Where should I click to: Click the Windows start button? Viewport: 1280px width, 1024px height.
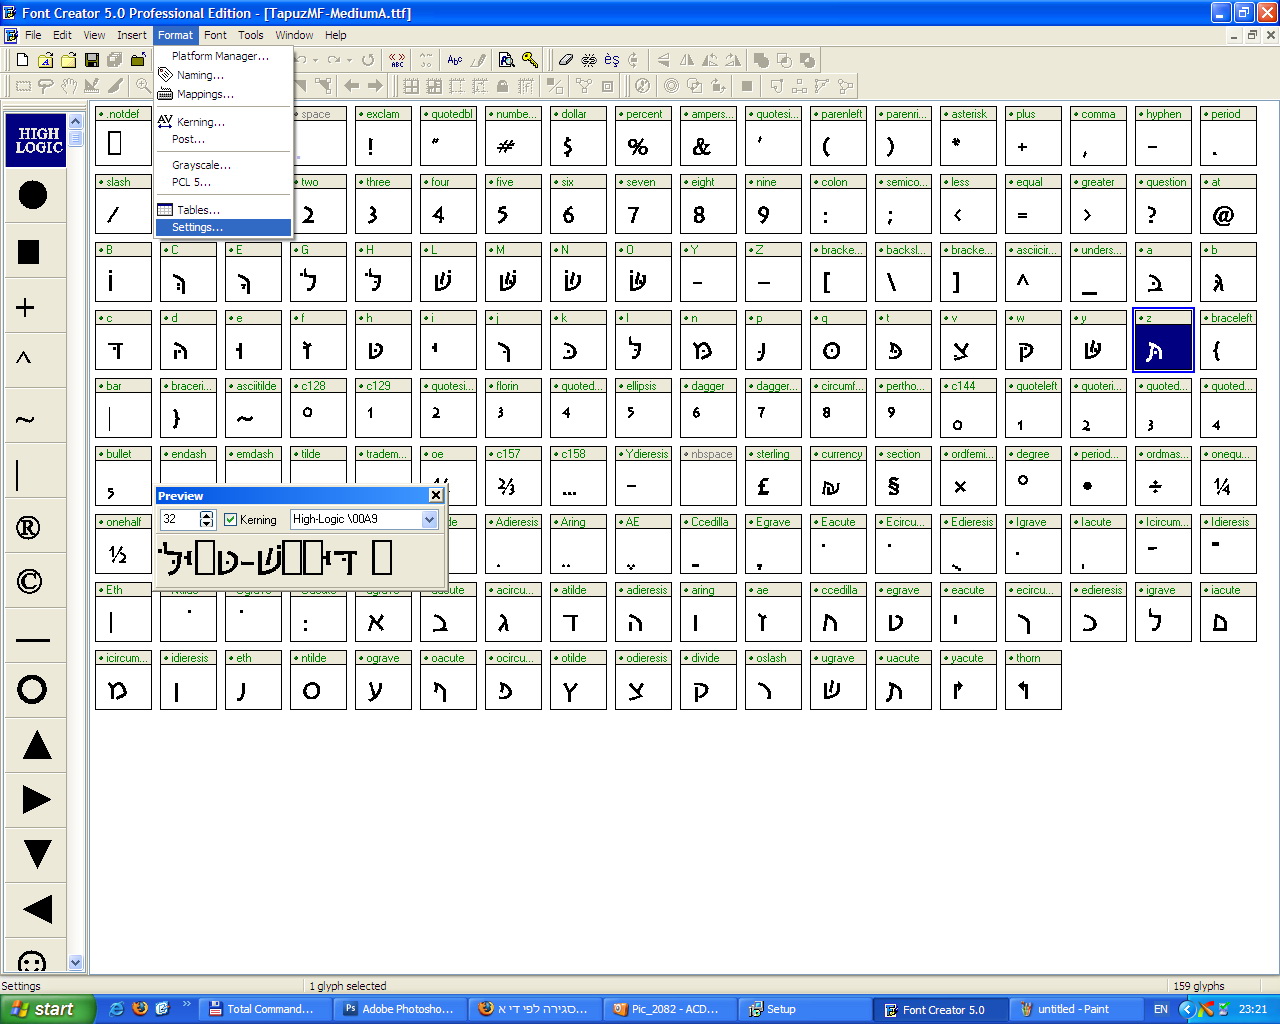click(x=45, y=1009)
